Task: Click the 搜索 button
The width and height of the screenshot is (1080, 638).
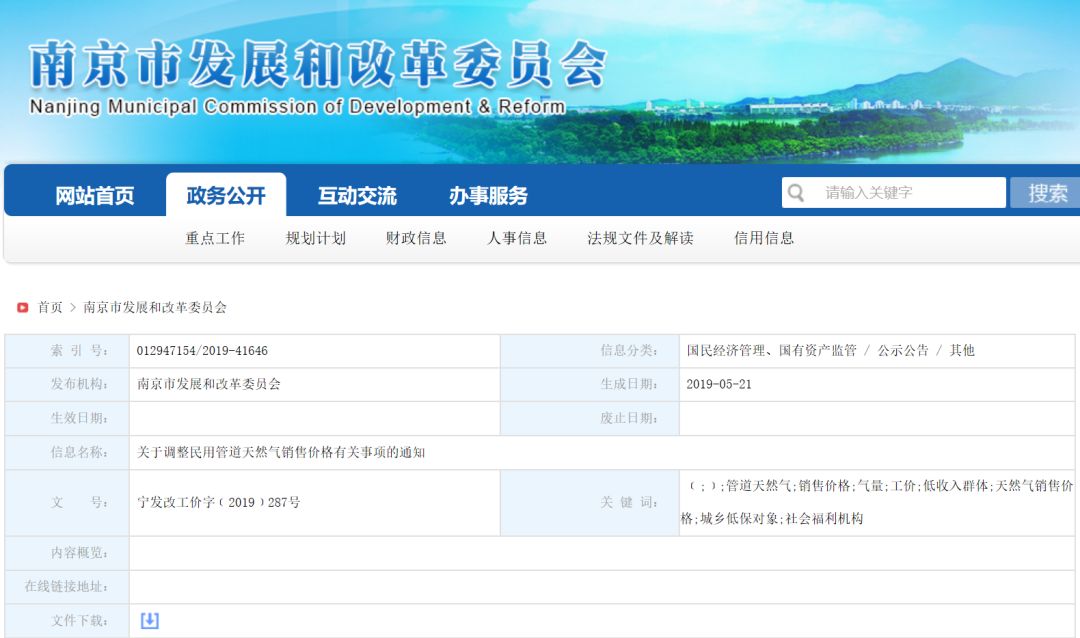Action: point(1046,192)
